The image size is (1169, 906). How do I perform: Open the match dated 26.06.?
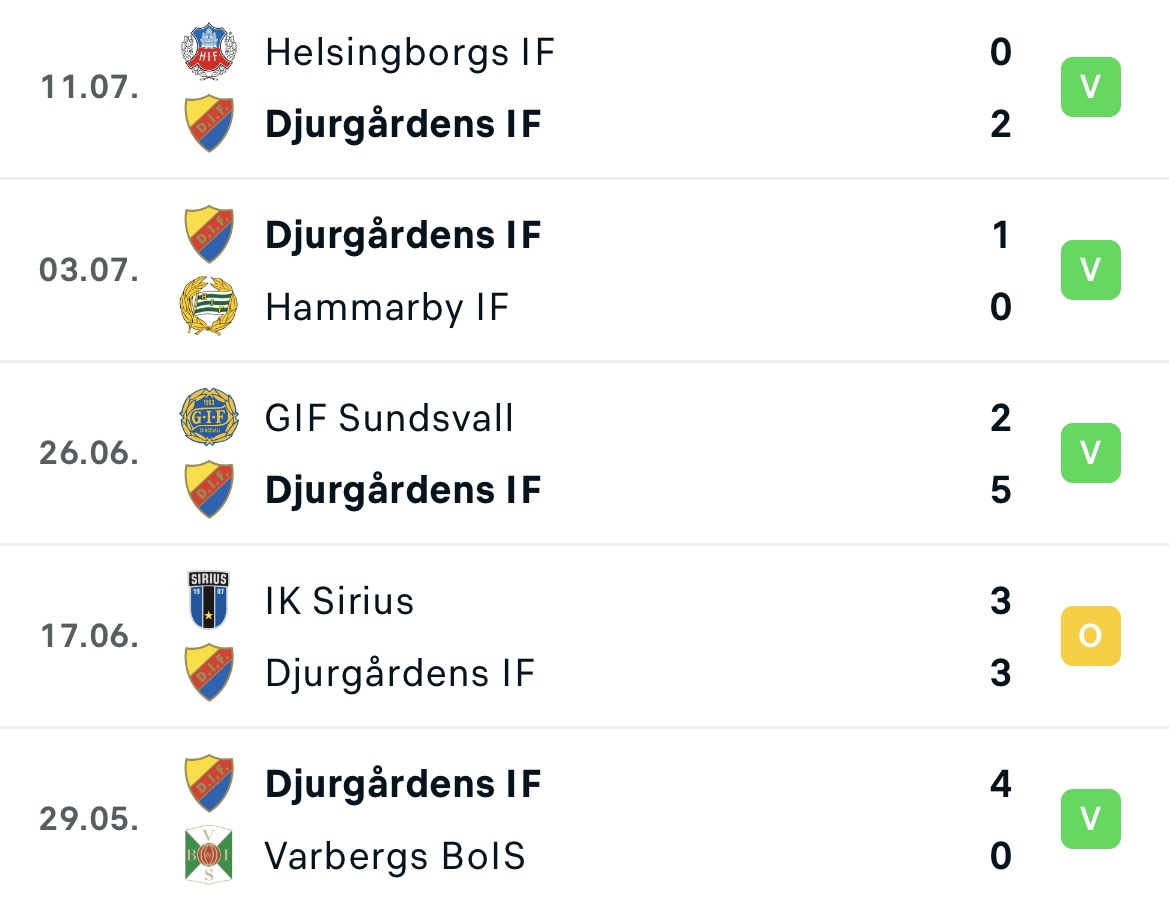584,453
